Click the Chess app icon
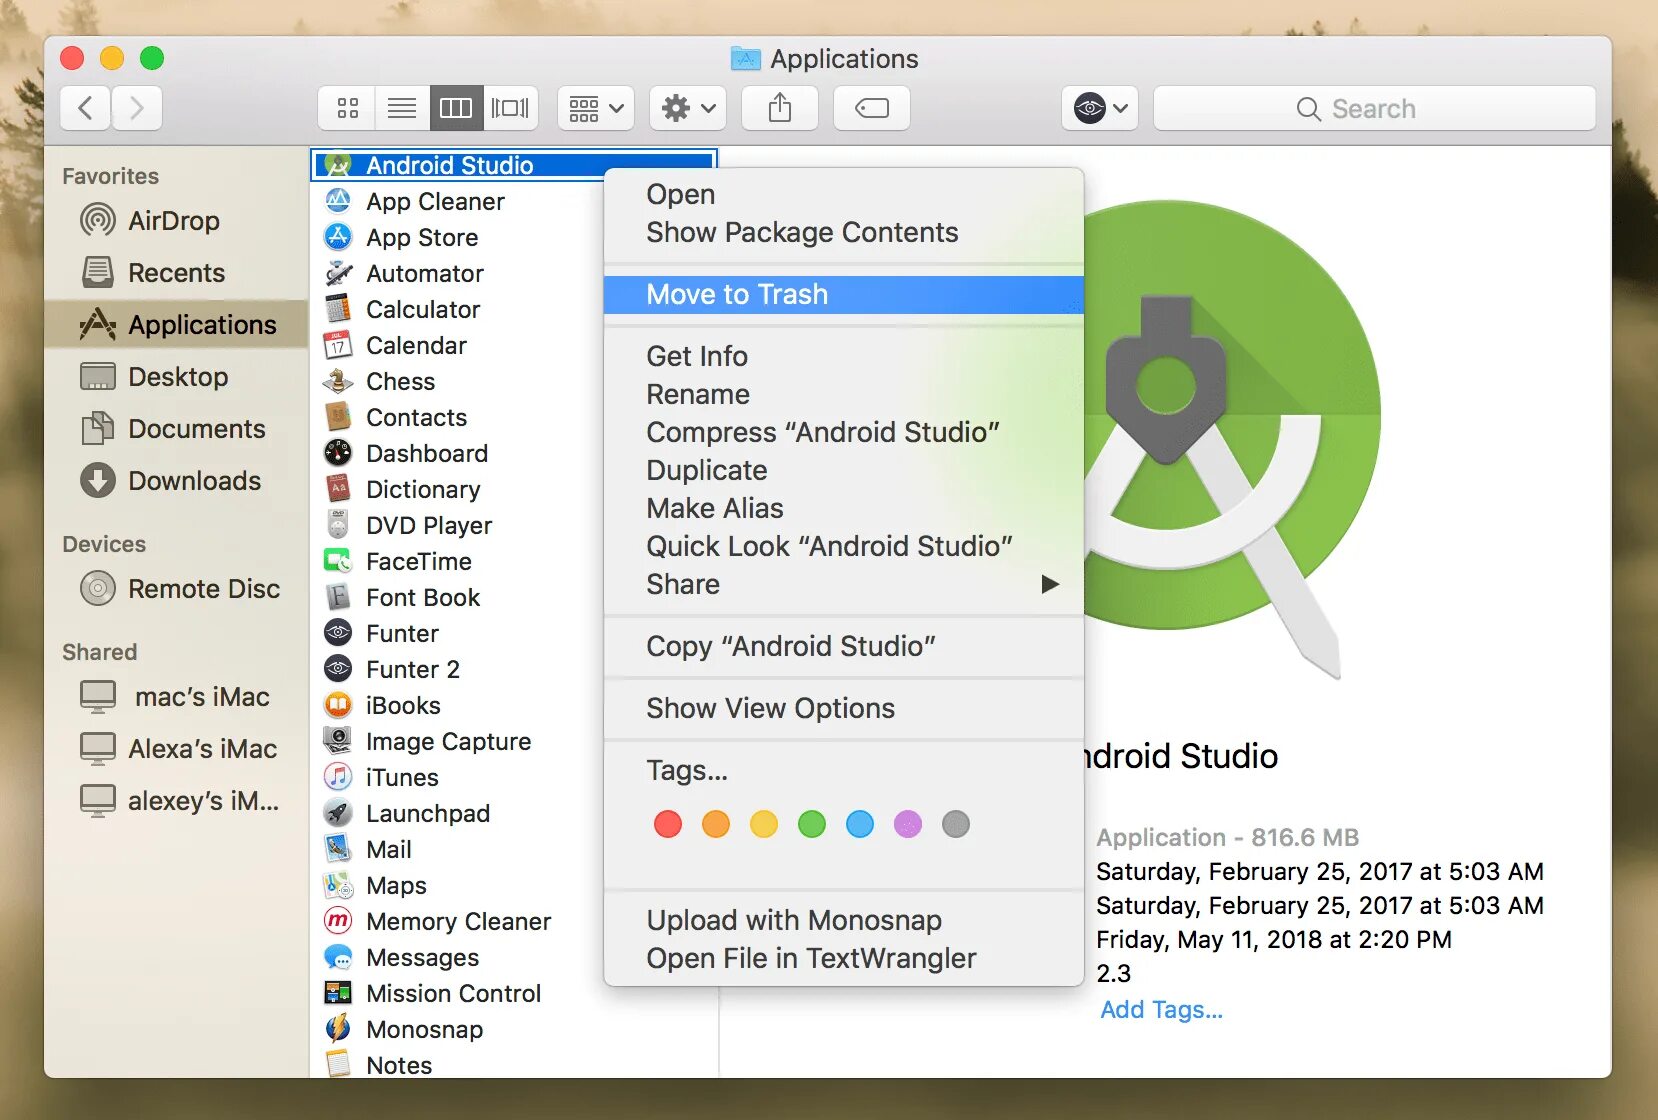Image resolution: width=1658 pixels, height=1120 pixels. tap(338, 381)
